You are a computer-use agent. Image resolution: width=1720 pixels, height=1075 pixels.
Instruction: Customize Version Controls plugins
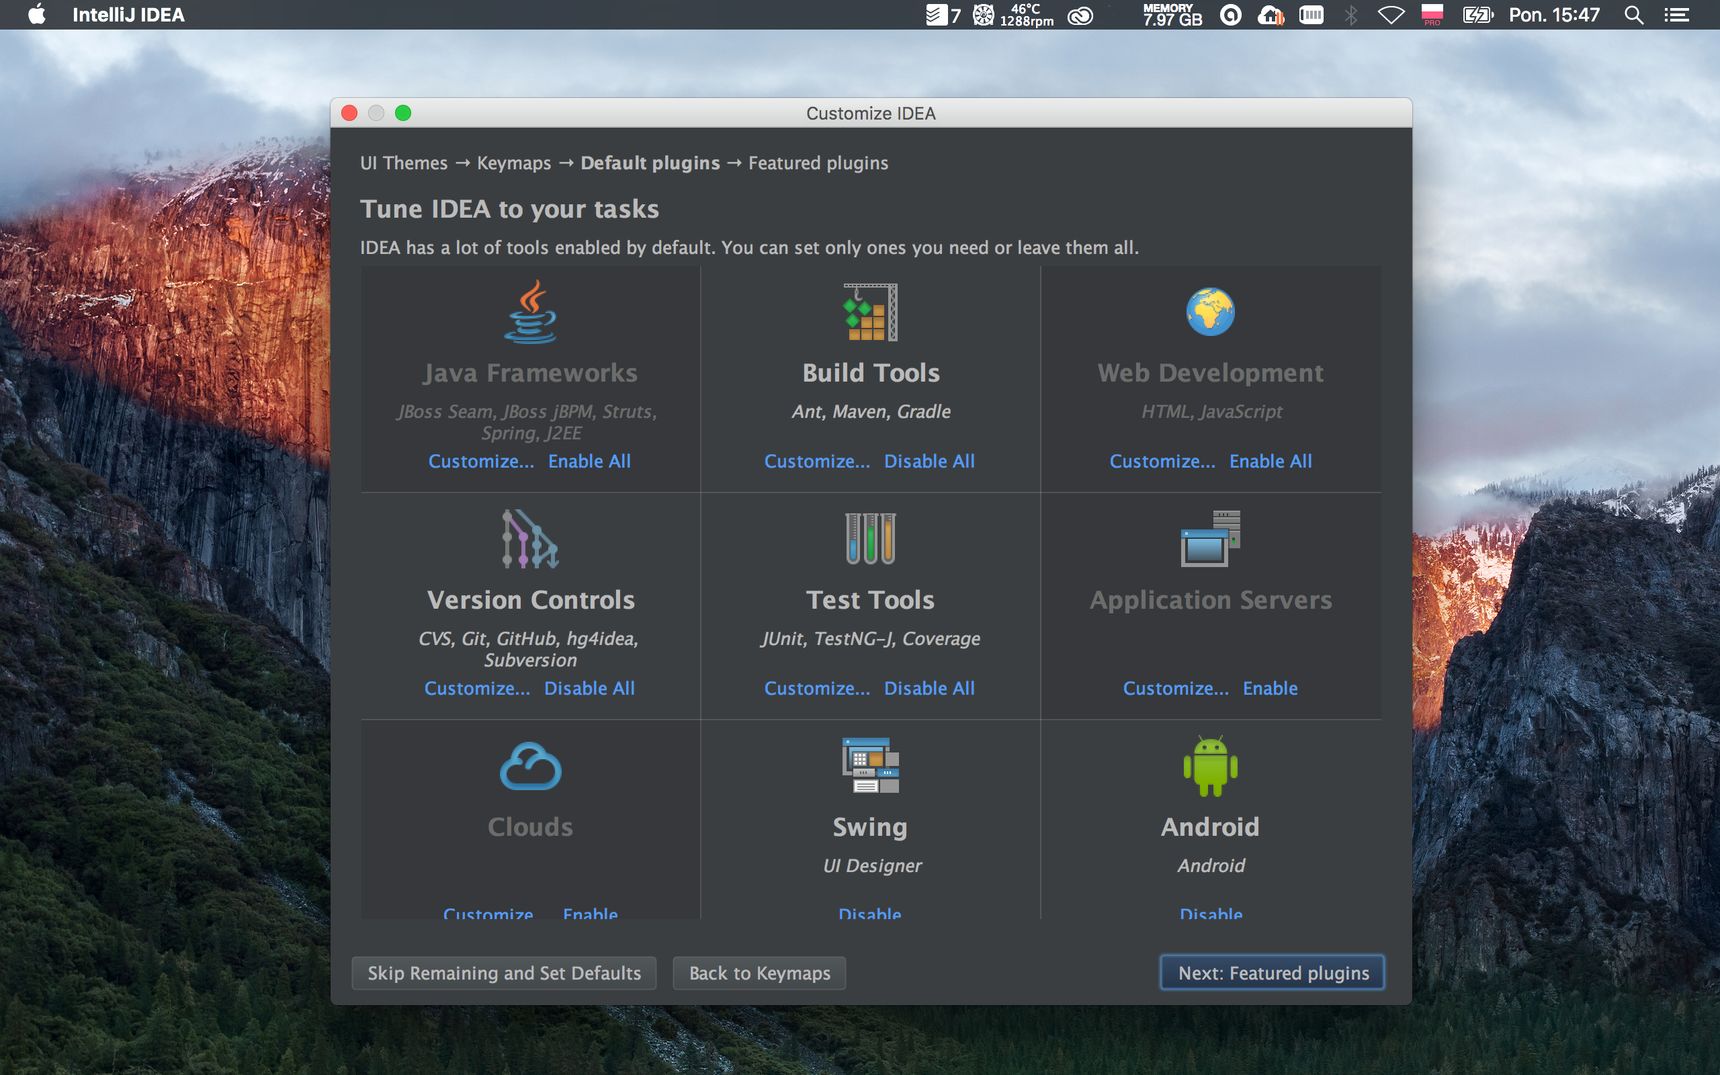tap(477, 688)
